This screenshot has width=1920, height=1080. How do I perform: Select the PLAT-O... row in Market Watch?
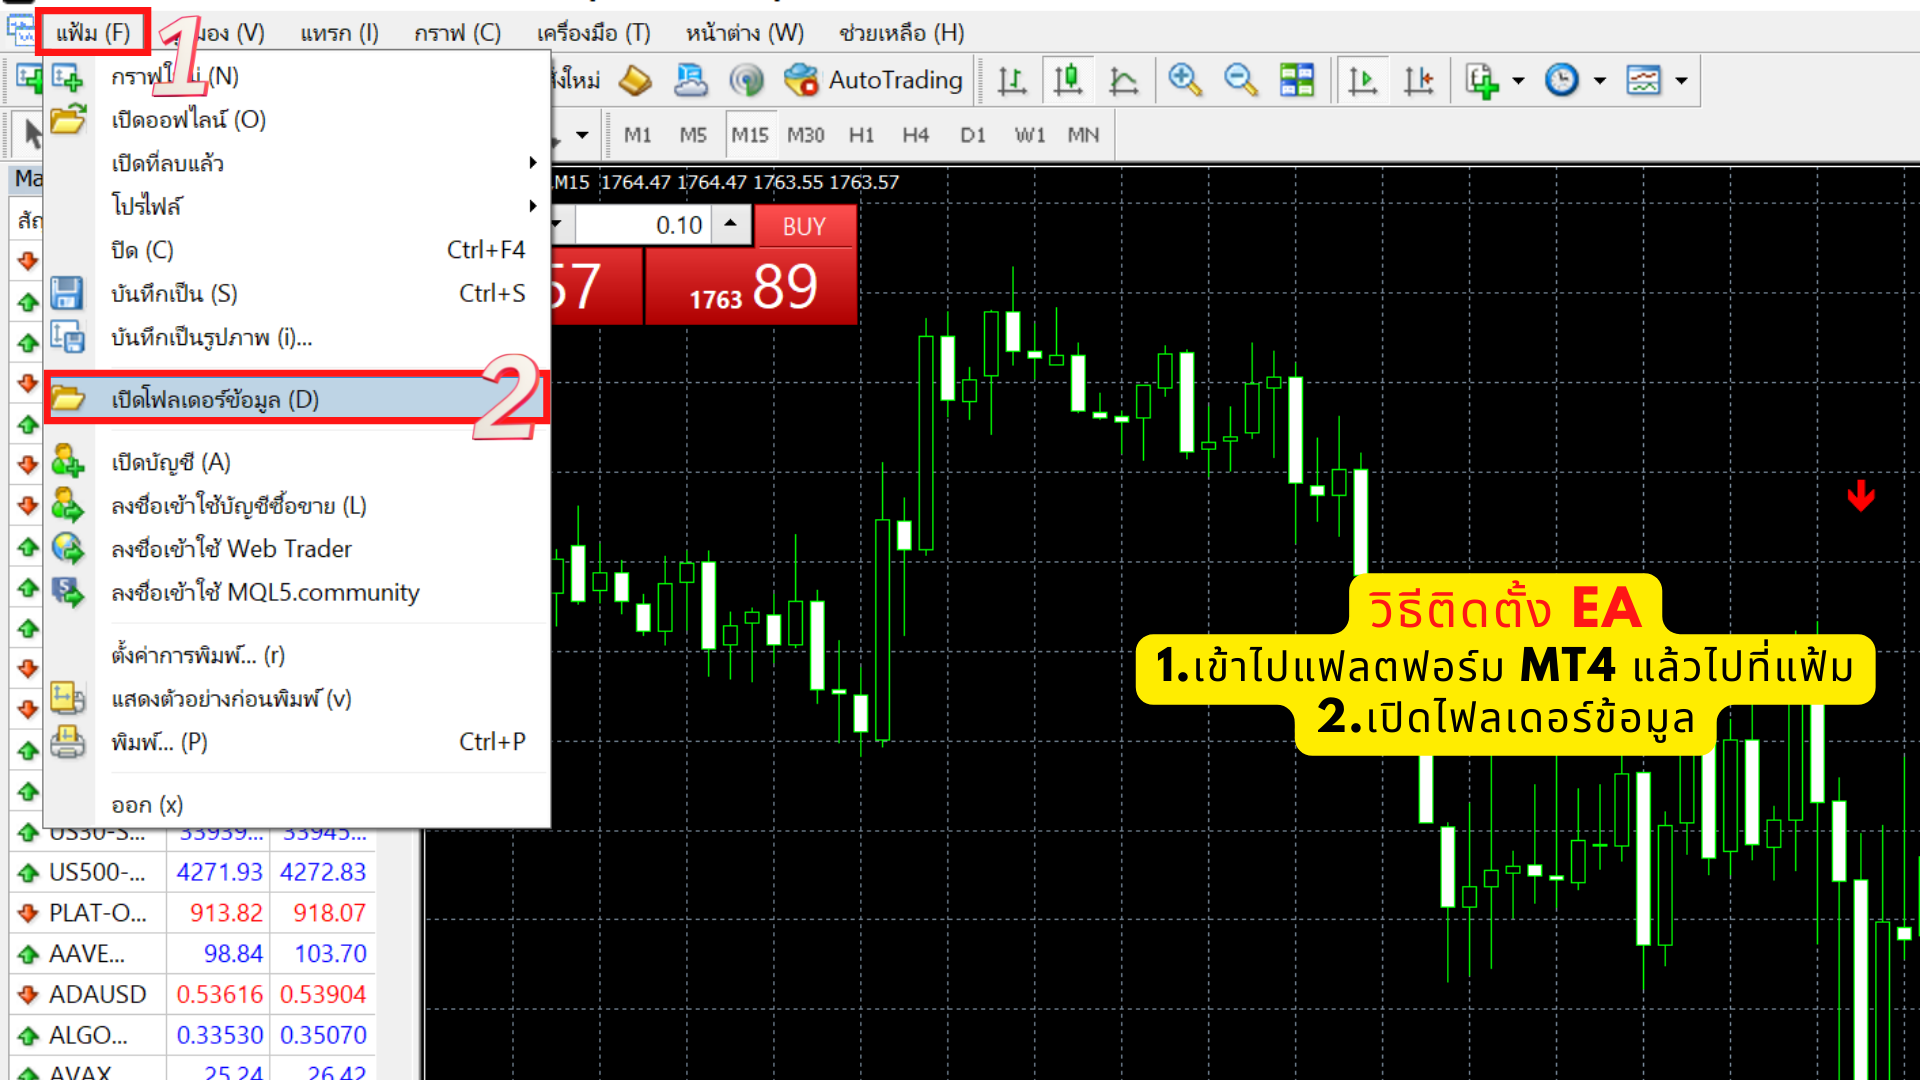193,913
